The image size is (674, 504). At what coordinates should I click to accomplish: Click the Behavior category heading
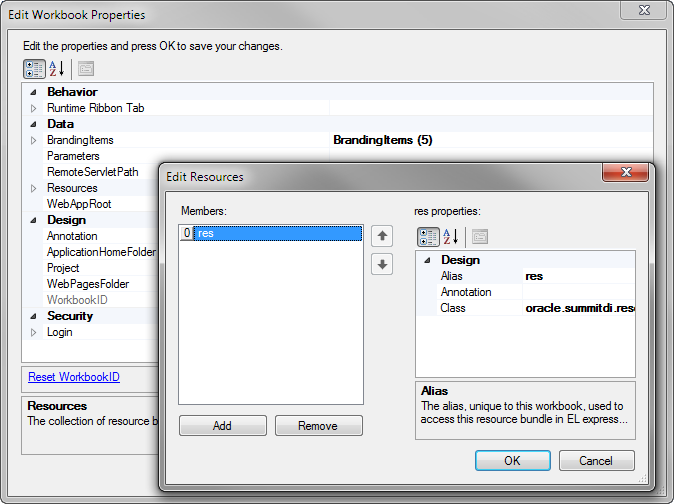click(72, 92)
